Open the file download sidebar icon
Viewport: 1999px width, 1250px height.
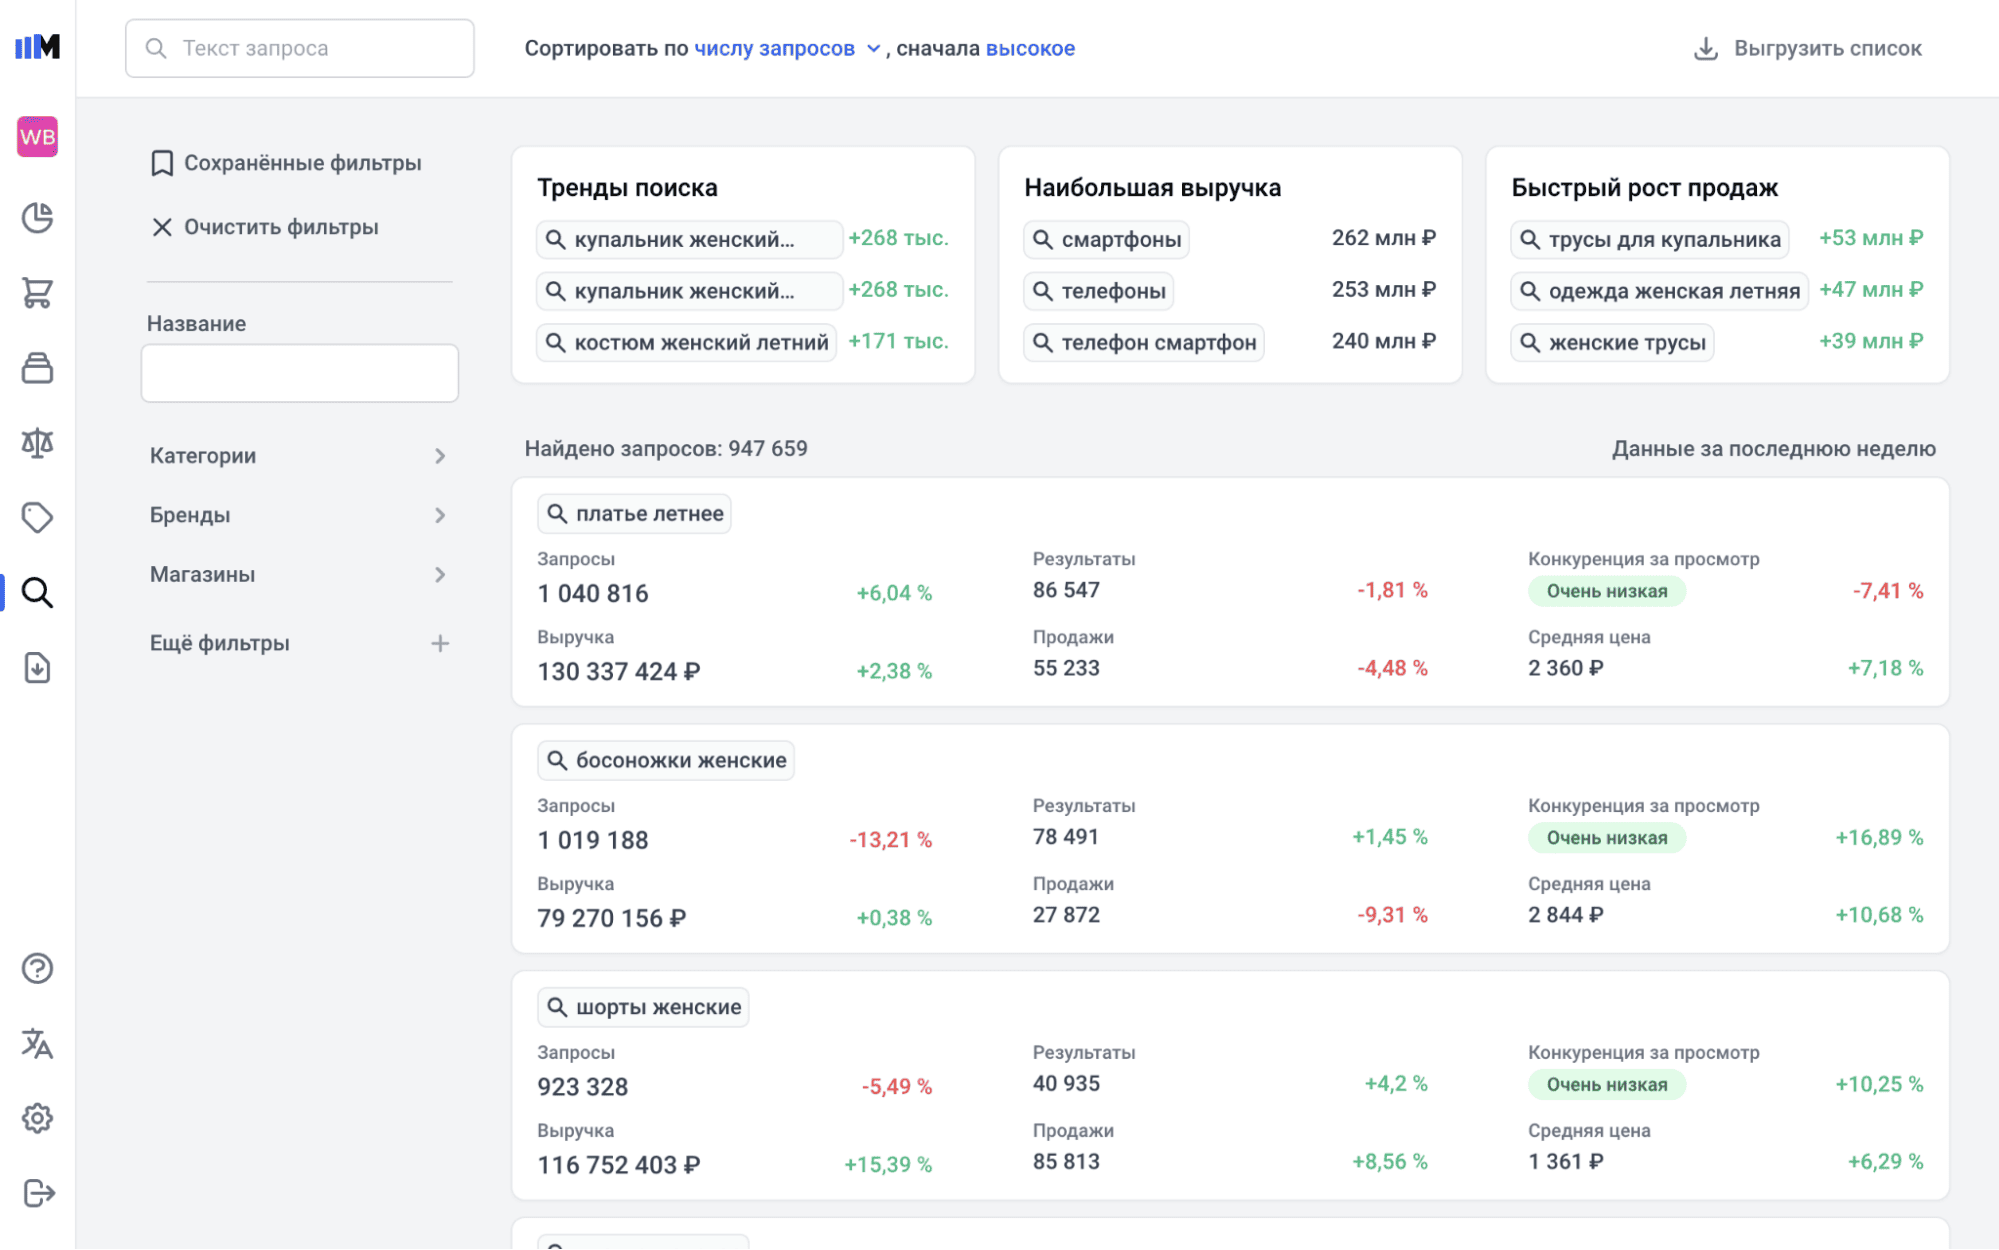[37, 668]
